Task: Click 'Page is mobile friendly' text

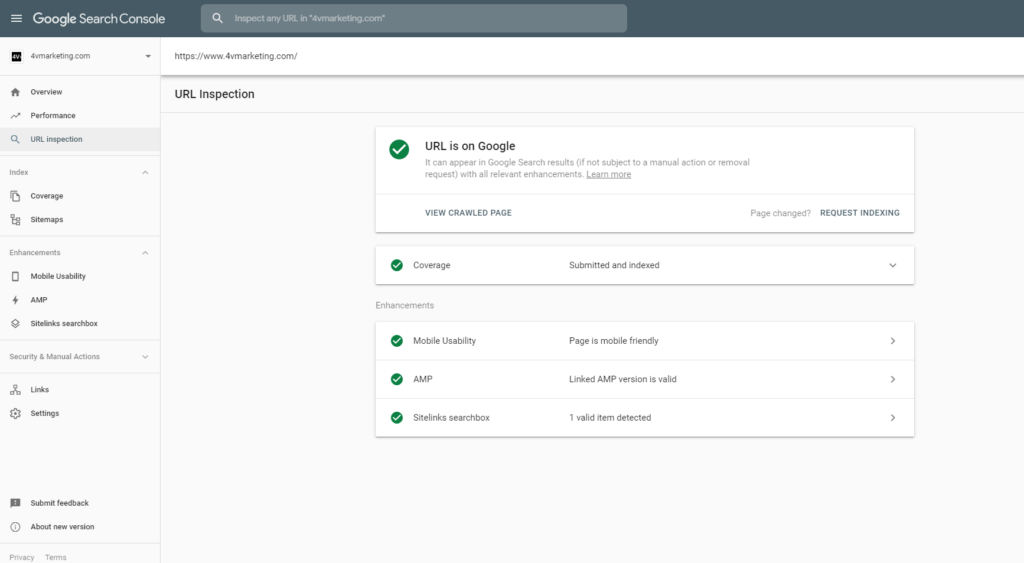Action: [613, 341]
